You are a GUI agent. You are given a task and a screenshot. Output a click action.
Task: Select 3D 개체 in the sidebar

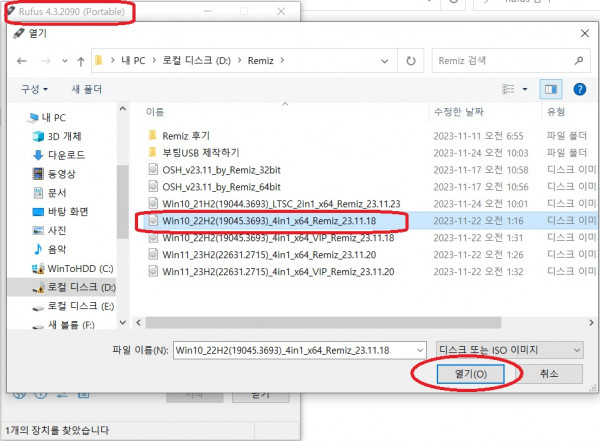click(x=57, y=136)
